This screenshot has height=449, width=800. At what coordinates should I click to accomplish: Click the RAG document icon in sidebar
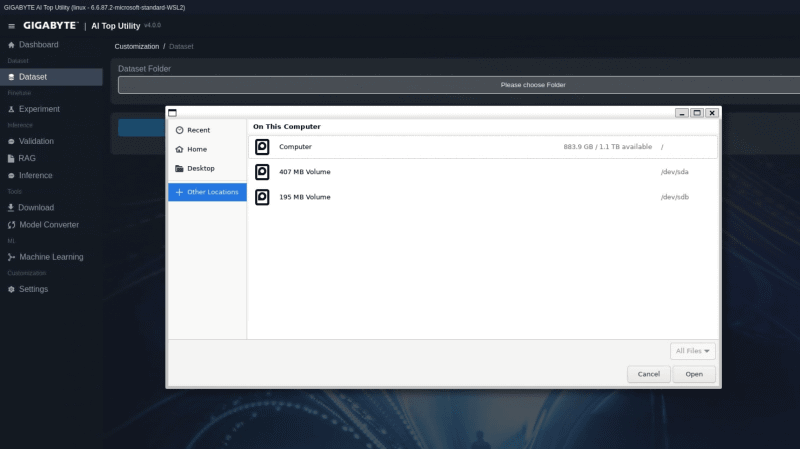point(11,159)
